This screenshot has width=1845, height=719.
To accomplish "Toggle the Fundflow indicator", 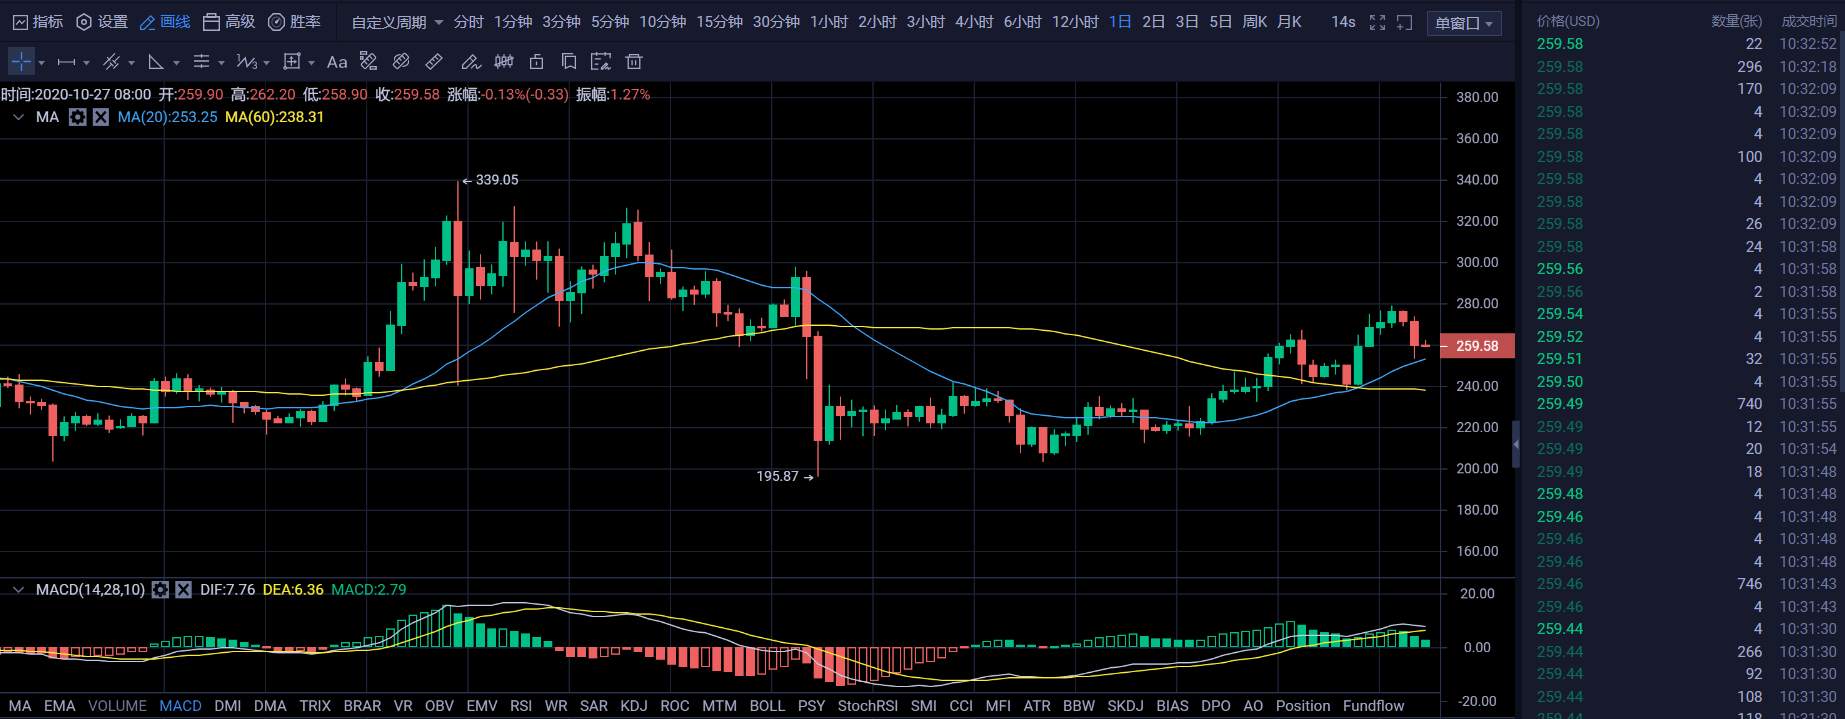I will [1373, 706].
